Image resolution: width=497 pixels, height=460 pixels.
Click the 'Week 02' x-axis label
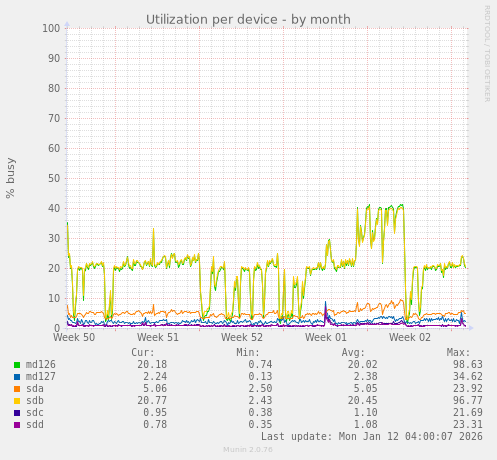pos(410,337)
